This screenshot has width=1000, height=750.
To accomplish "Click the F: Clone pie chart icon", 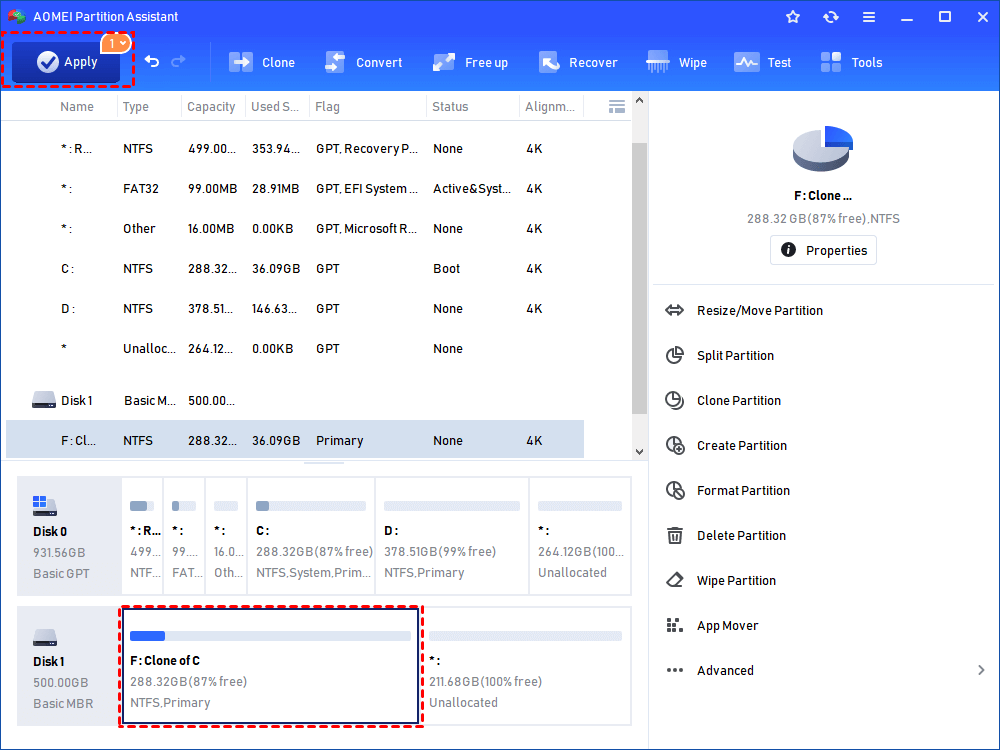I will coord(823,149).
